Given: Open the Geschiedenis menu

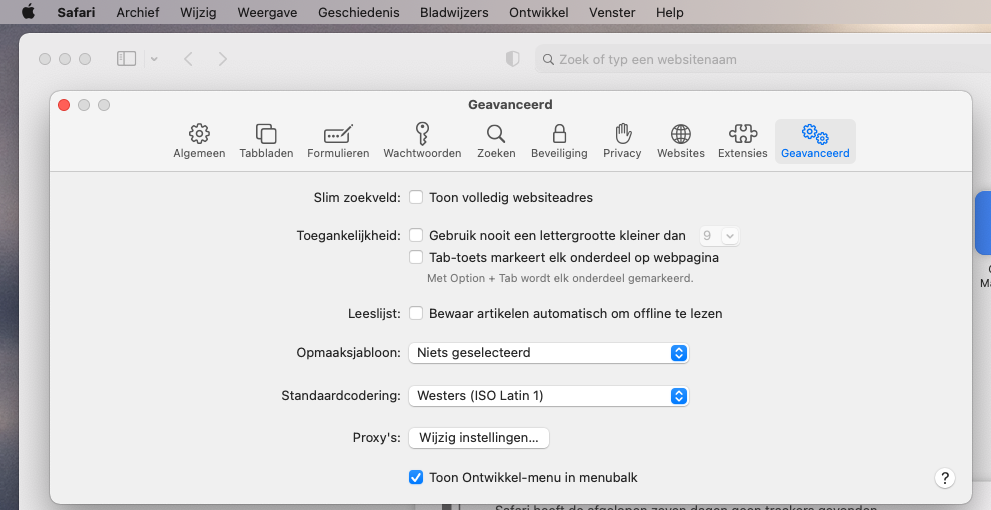Looking at the screenshot, I should (358, 12).
